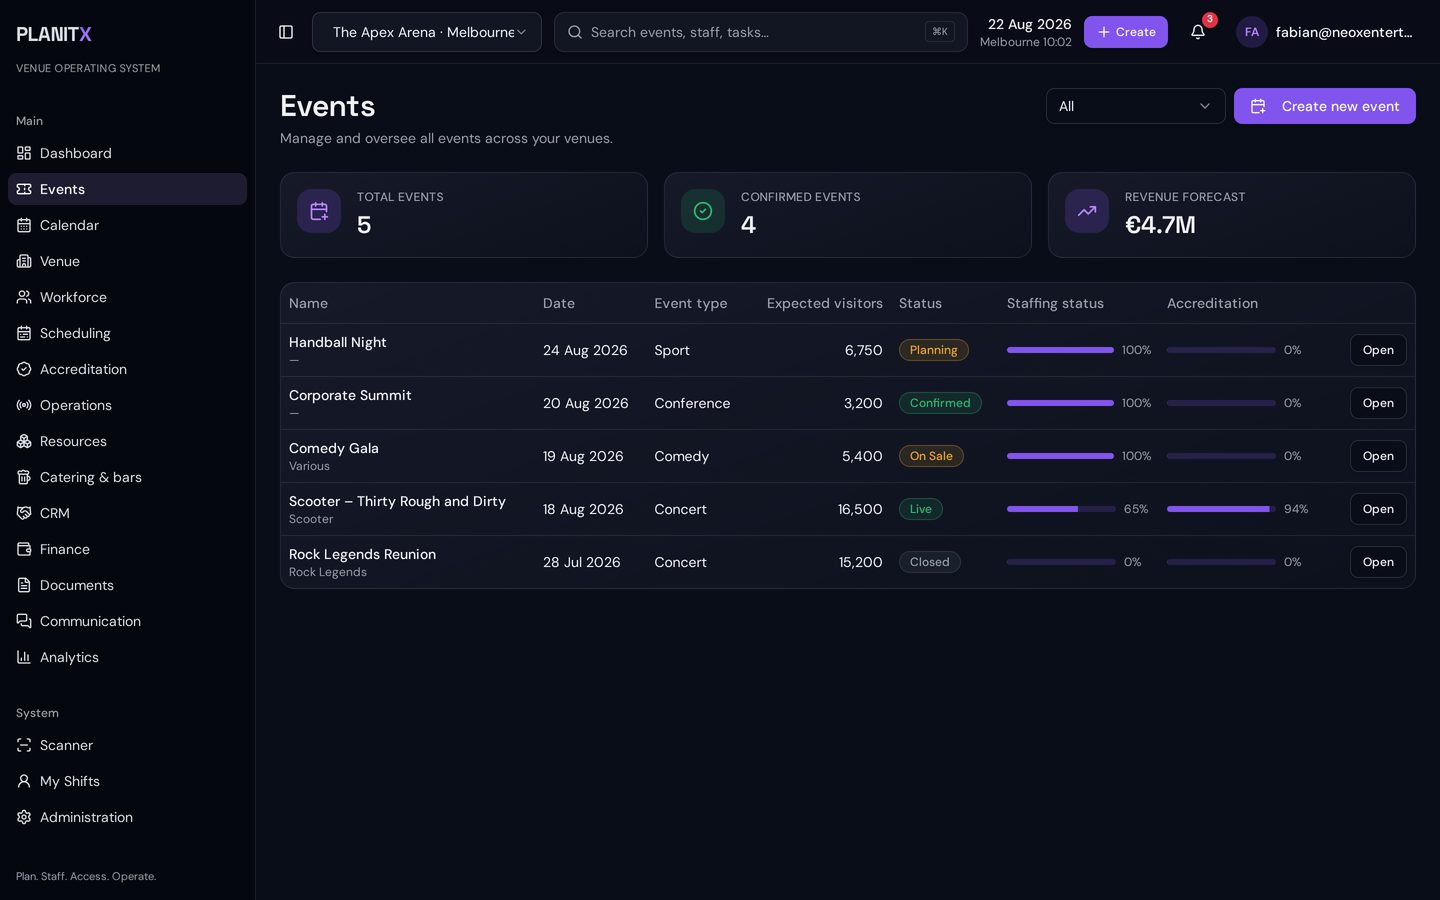Open Administration in System menu
The image size is (1440, 900).
pos(127,817)
